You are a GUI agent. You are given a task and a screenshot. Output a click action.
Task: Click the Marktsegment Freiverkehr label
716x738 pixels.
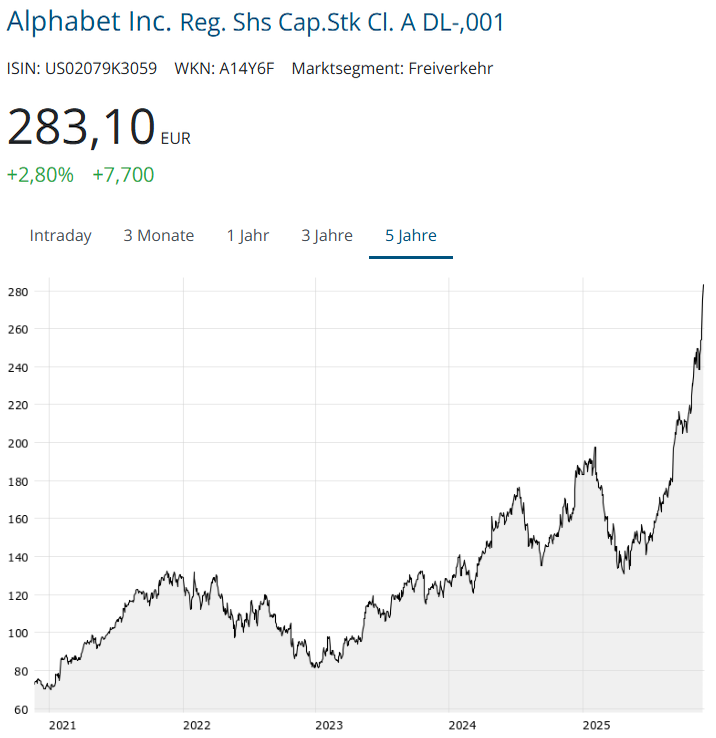[392, 68]
